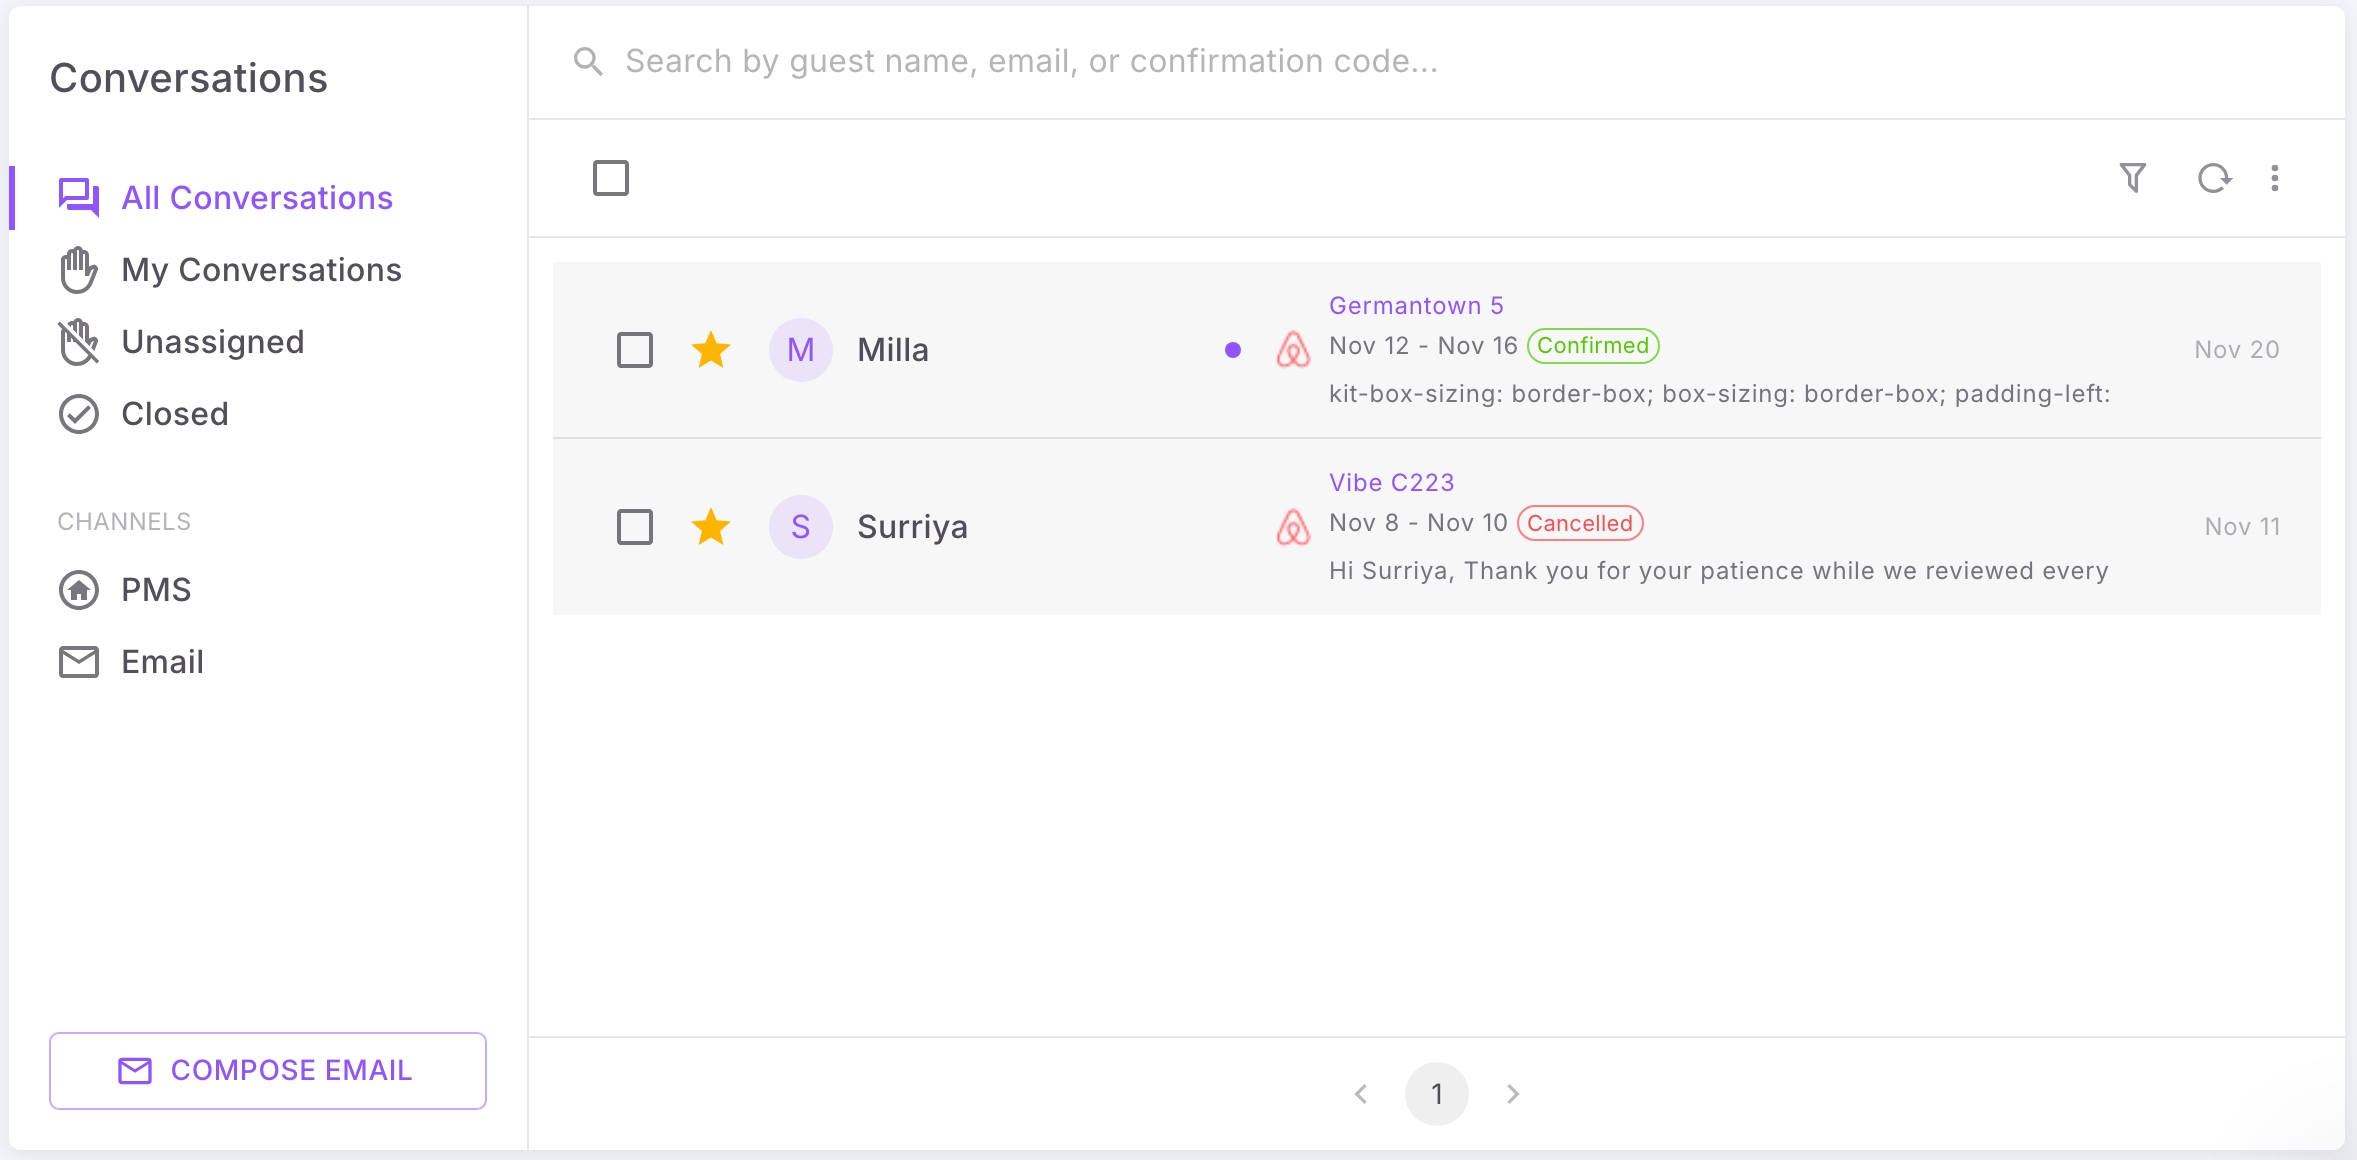Open the Germantown 5 property link

pyautogui.click(x=1416, y=305)
